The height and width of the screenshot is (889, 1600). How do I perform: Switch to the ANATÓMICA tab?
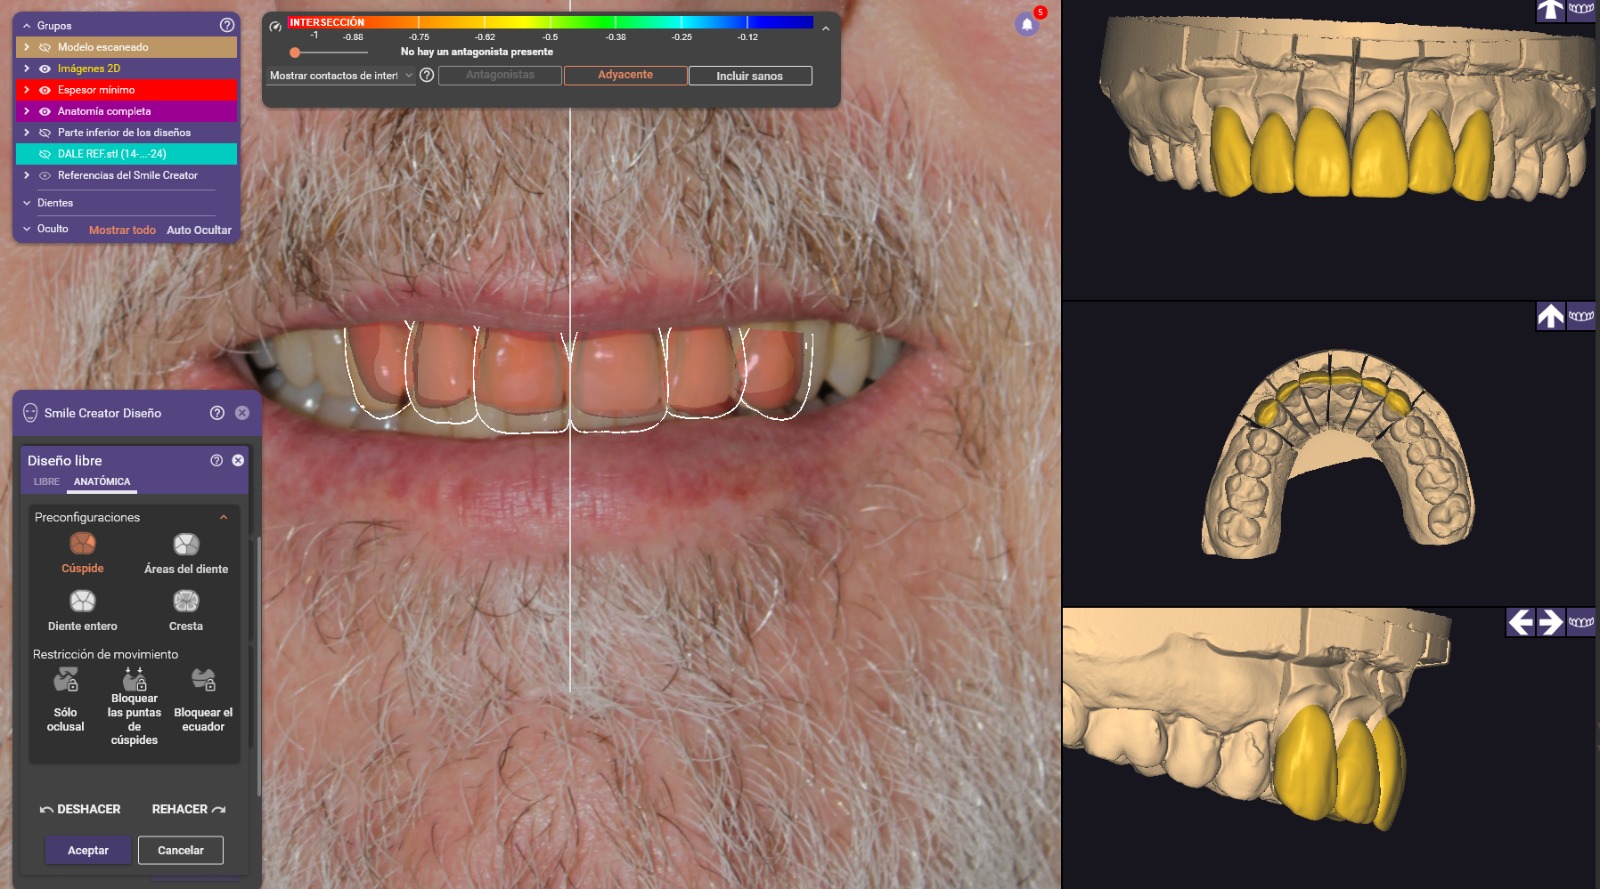102,482
